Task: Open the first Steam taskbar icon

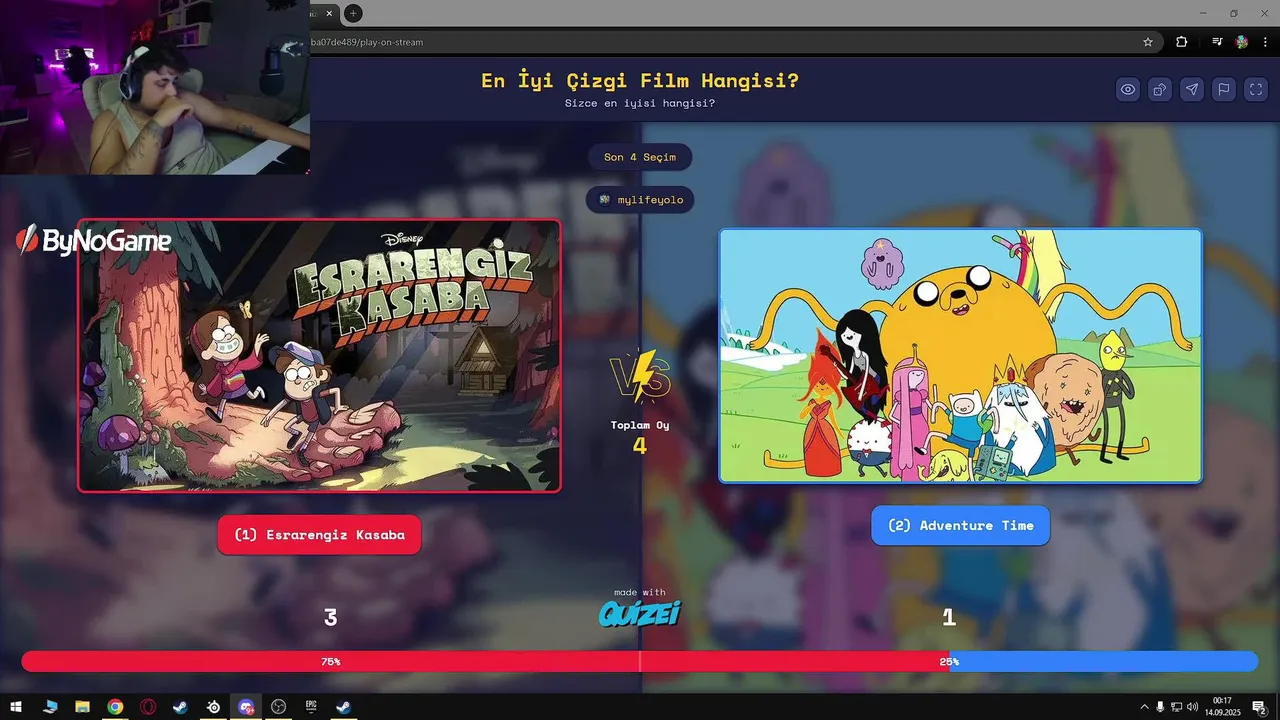Action: click(181, 707)
